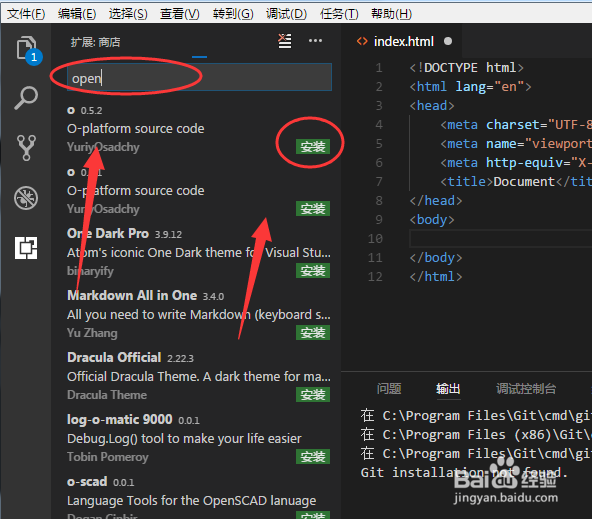Place cursor on the closing html tag
592x519 pixels.
pyautogui.click(x=436, y=277)
